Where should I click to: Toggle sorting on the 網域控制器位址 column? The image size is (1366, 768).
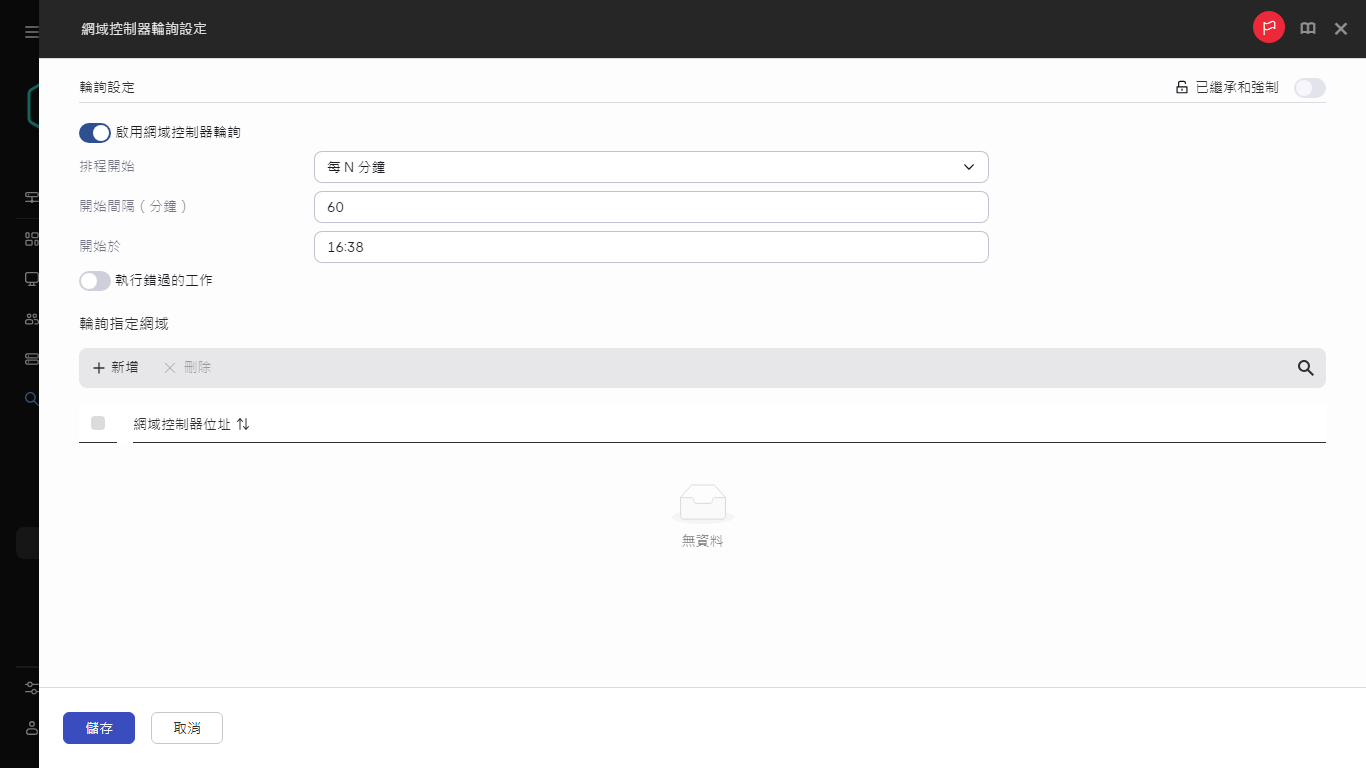pyautogui.click(x=242, y=424)
